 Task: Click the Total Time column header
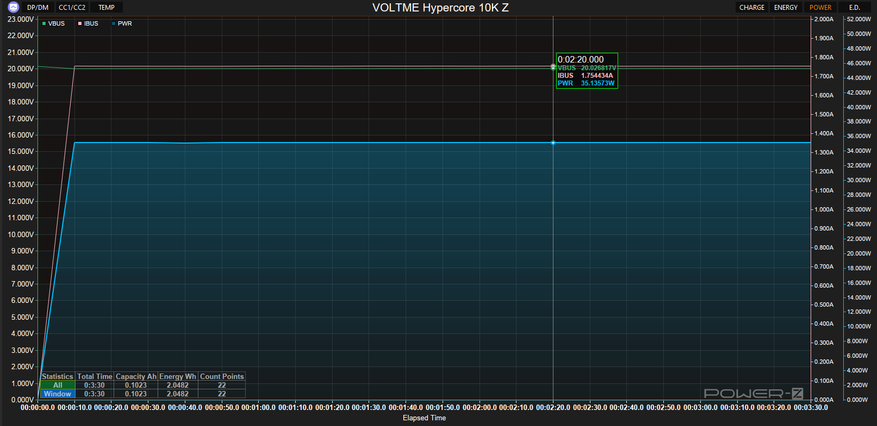pos(95,376)
